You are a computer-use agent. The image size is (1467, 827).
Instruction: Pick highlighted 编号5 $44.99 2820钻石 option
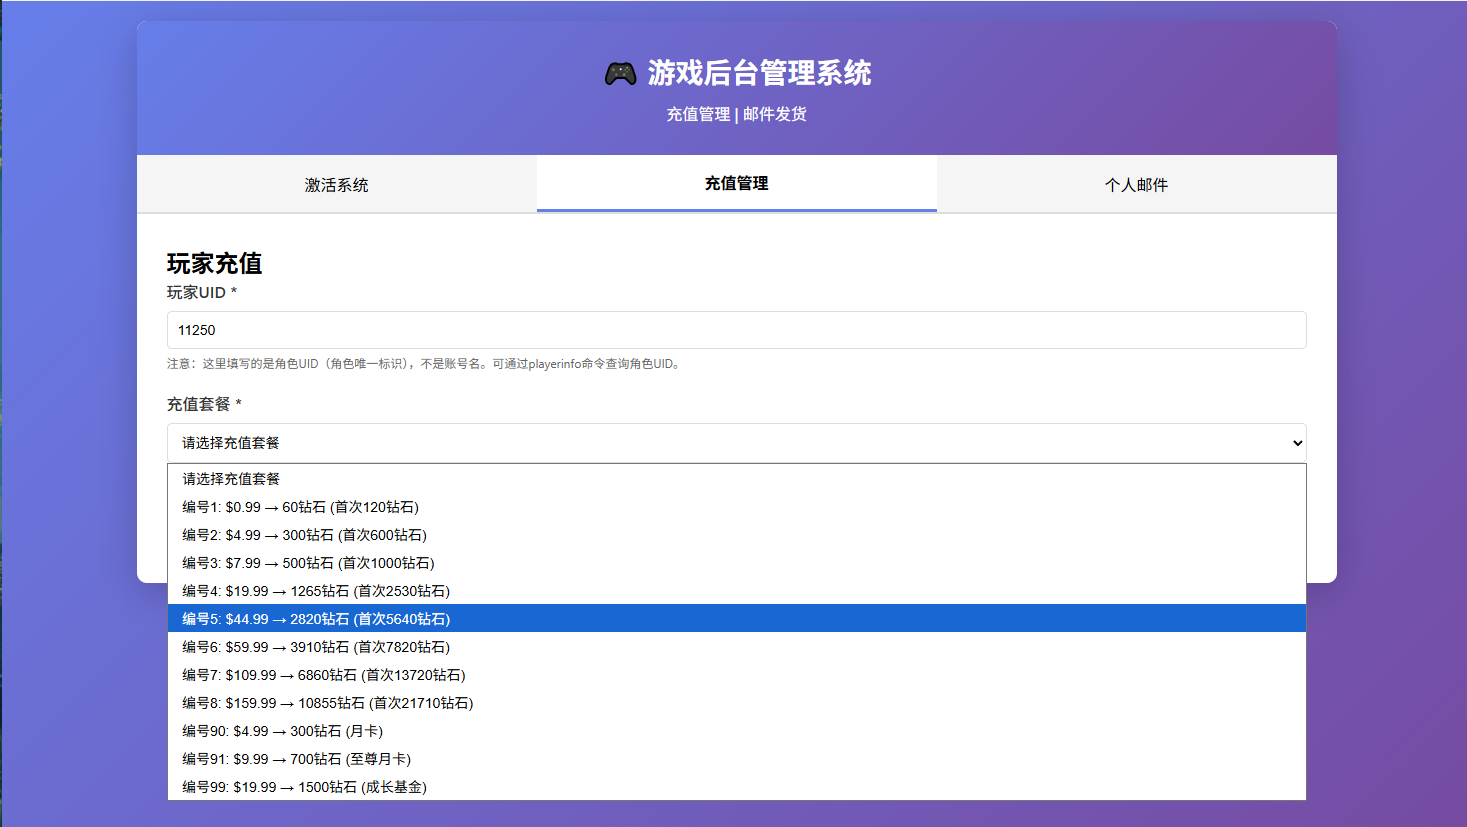tap(316, 619)
